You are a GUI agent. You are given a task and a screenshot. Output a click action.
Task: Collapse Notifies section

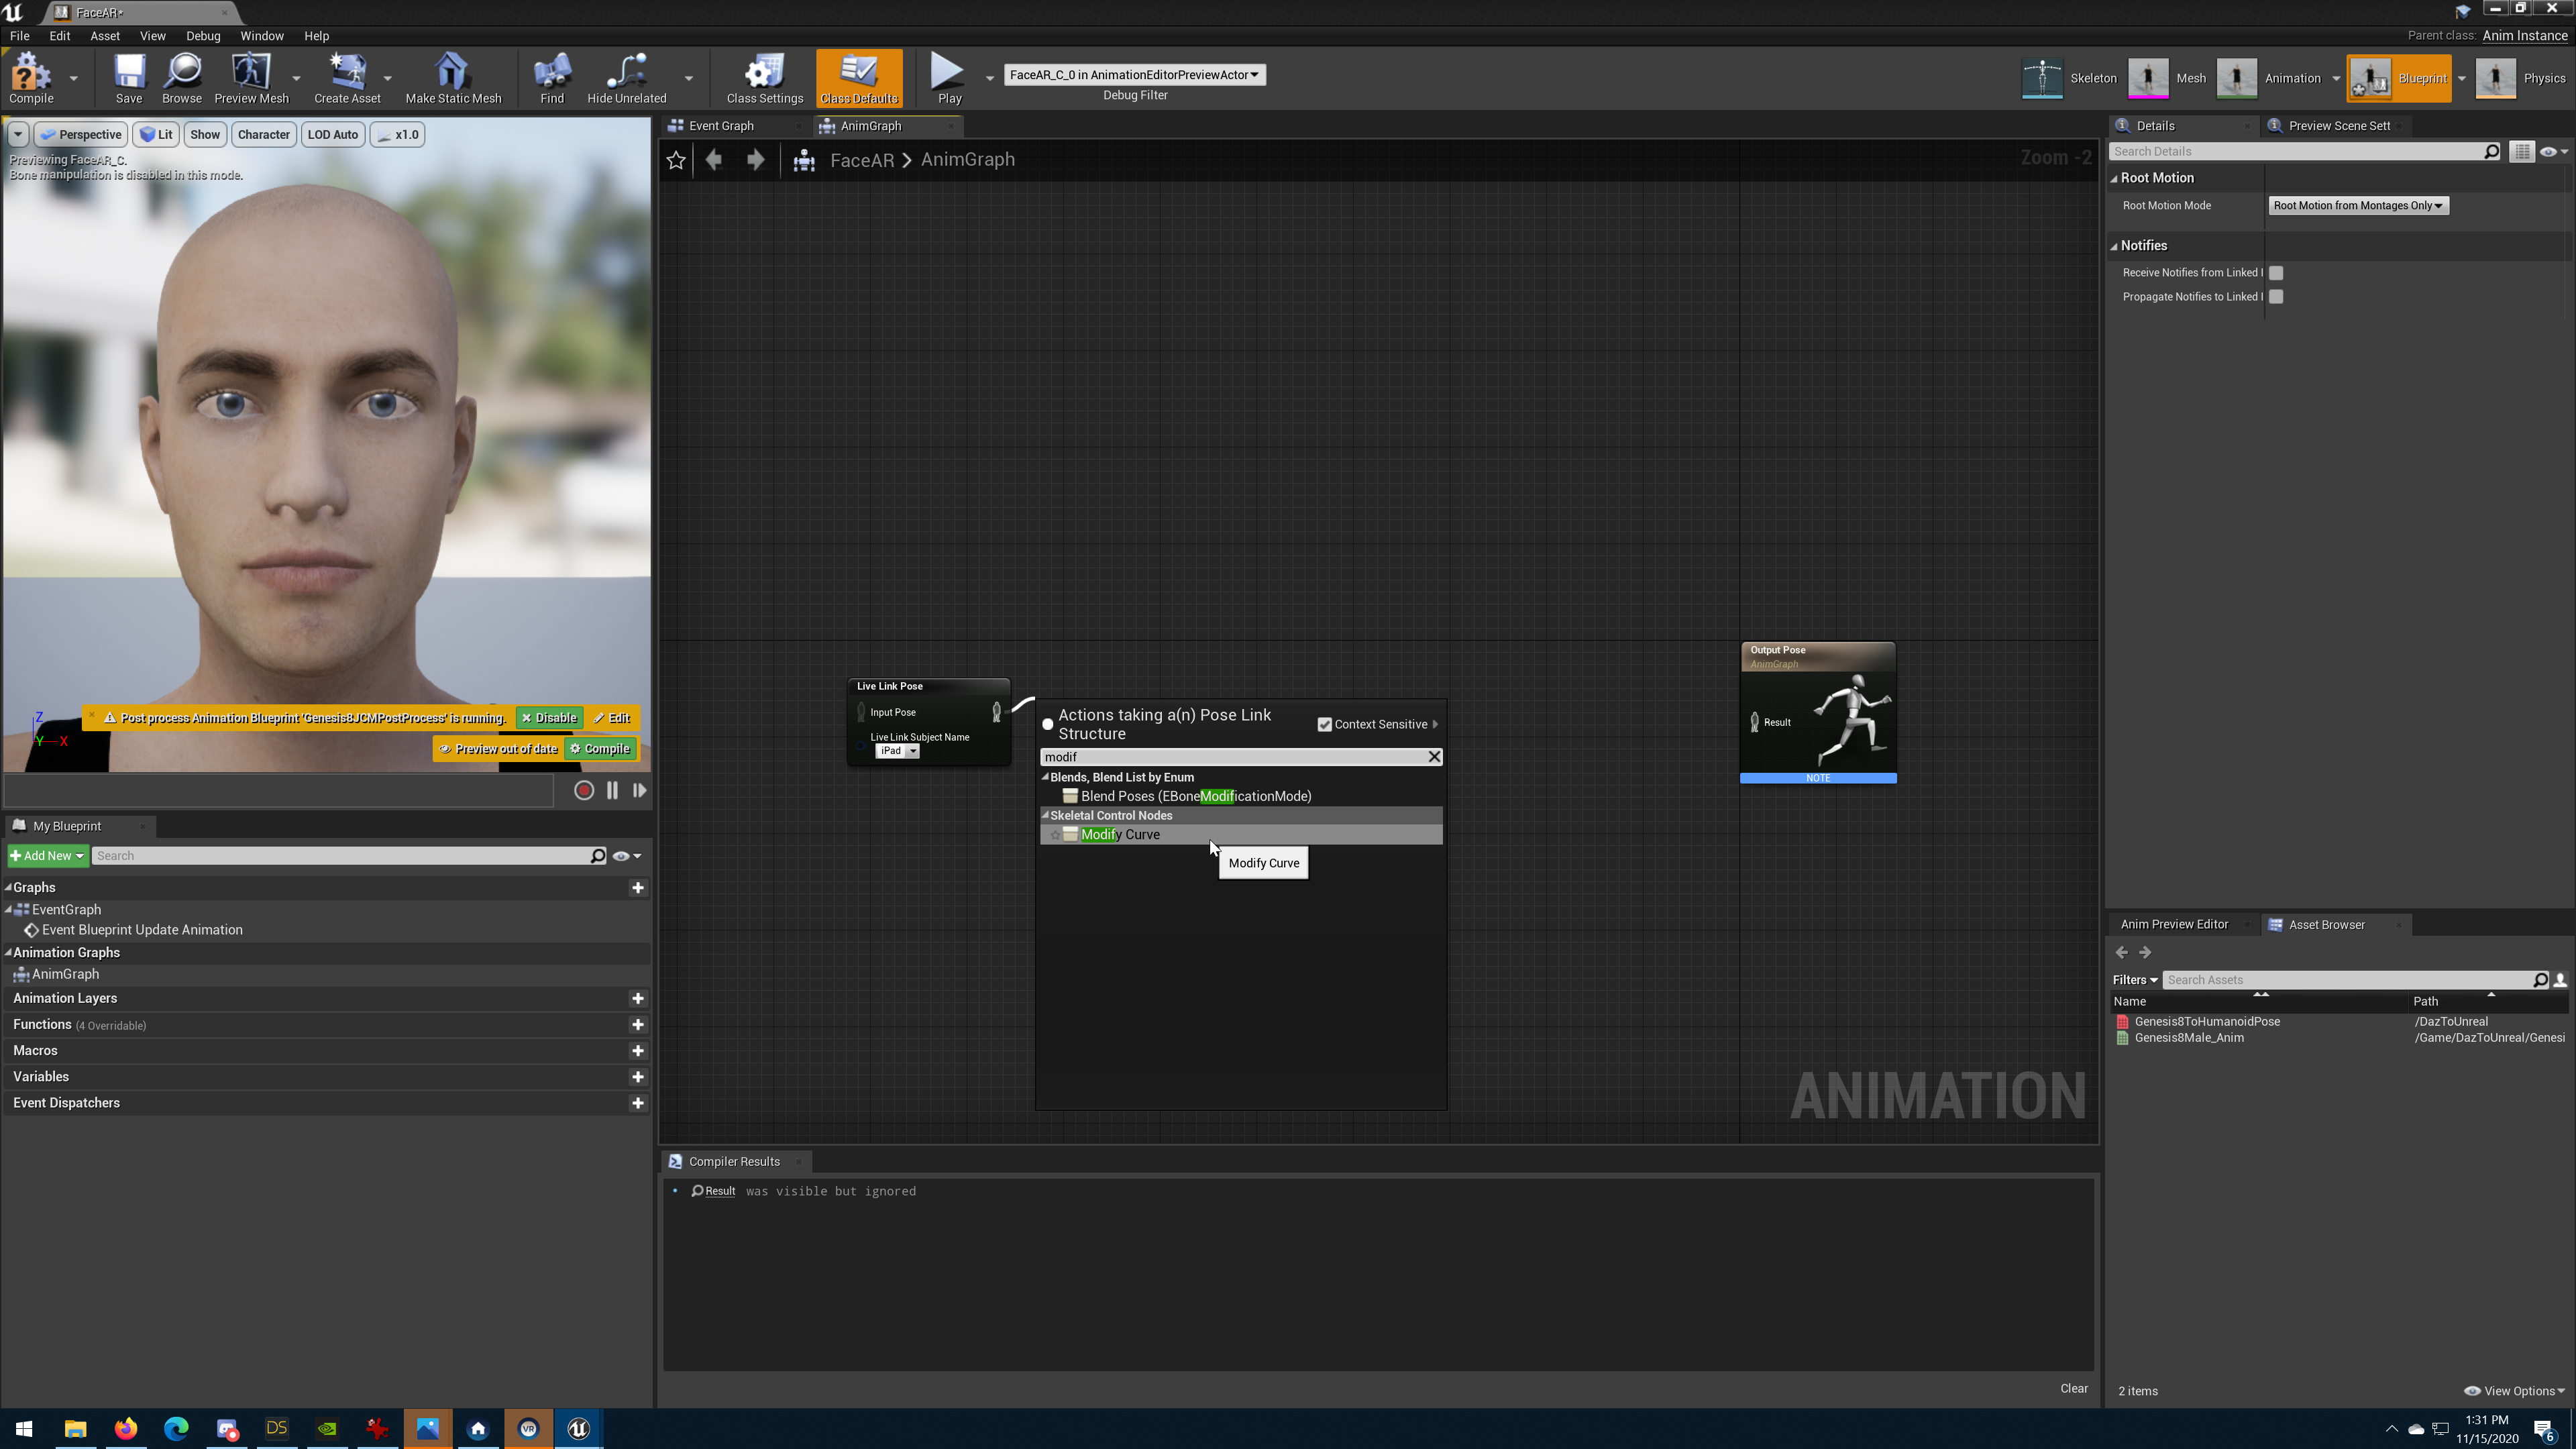[2115, 246]
